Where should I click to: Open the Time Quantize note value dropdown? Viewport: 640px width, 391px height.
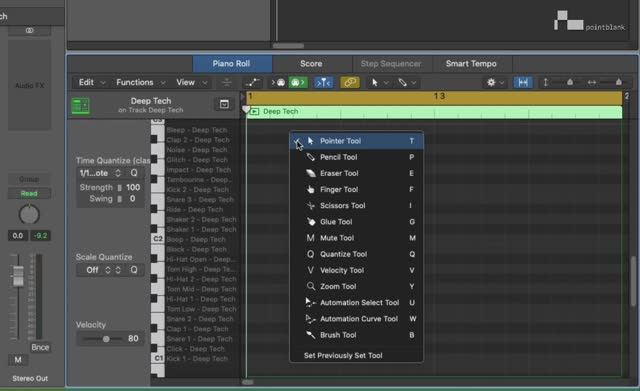tap(100, 173)
